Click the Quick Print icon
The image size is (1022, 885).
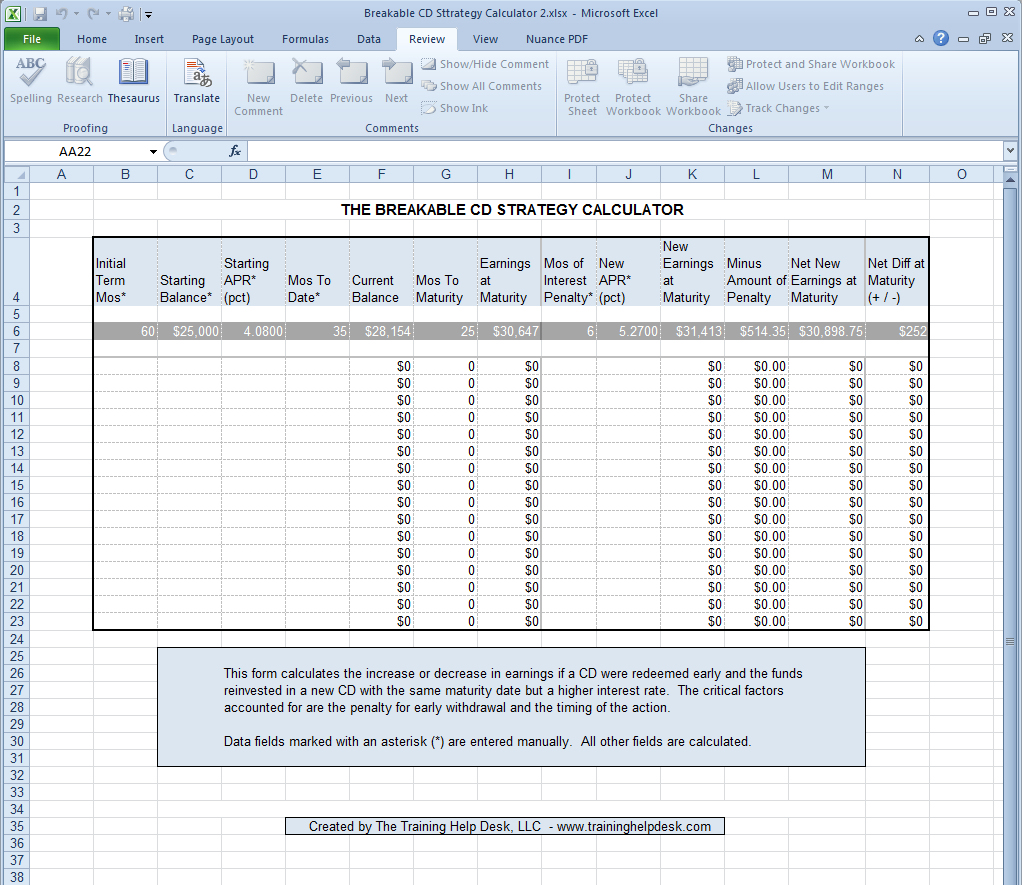coord(126,13)
